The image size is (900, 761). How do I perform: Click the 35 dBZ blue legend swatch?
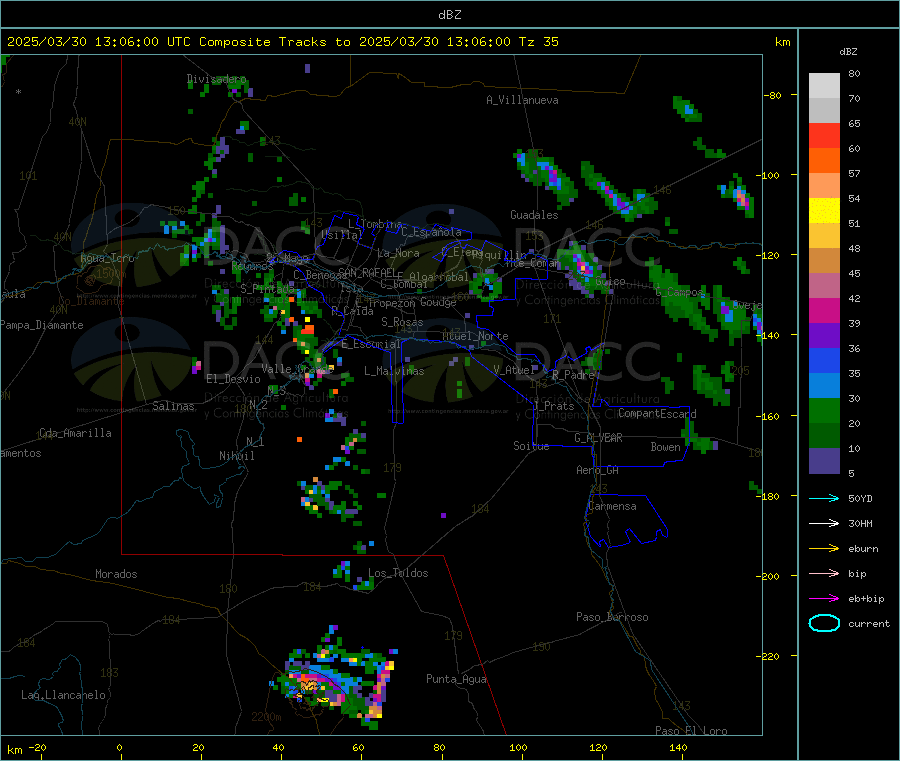[824, 360]
